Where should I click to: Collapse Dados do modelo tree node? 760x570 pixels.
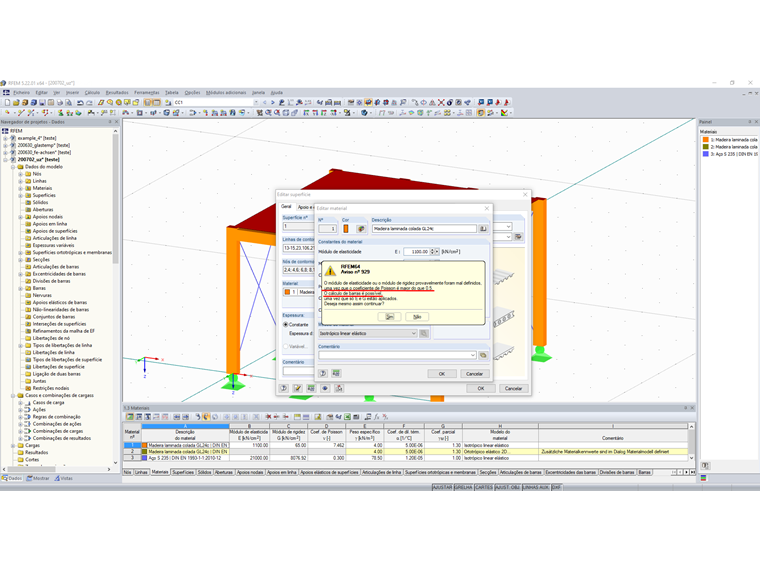pos(13,167)
